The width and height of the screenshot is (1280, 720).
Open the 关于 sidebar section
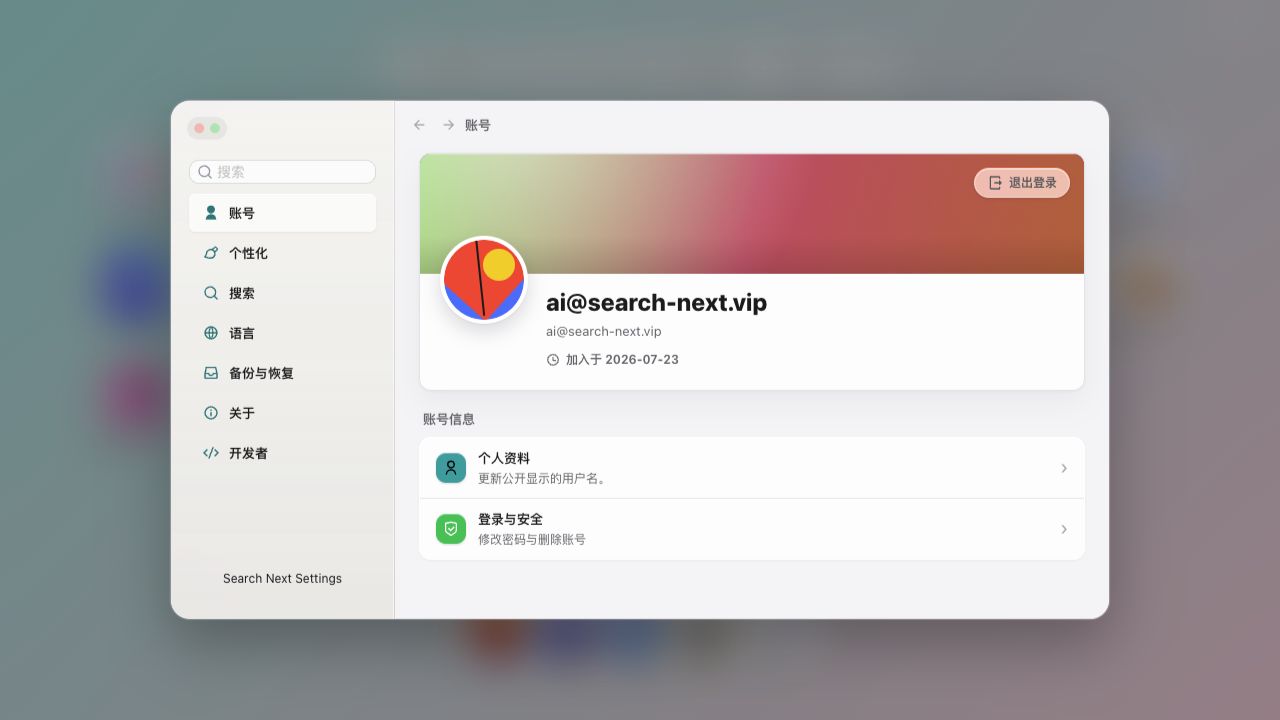[282, 413]
